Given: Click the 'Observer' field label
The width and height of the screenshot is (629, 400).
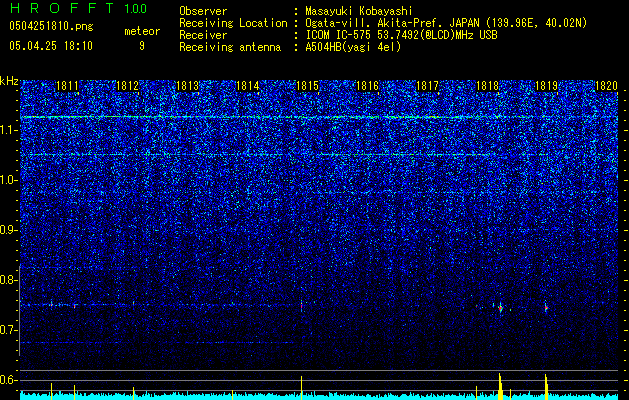Looking at the screenshot, I should (203, 11).
